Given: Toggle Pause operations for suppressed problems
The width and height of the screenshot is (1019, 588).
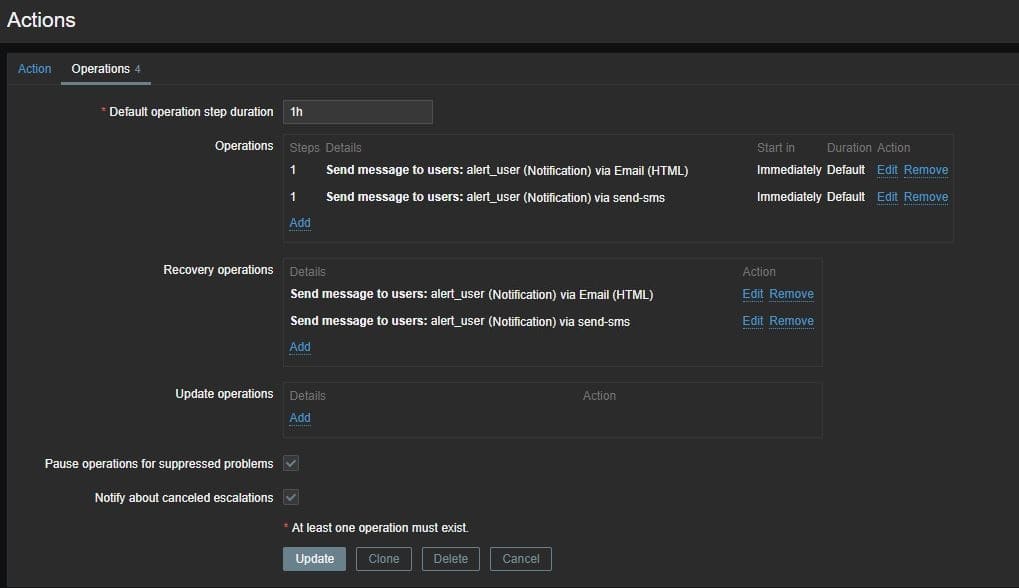Looking at the screenshot, I should tap(291, 464).
